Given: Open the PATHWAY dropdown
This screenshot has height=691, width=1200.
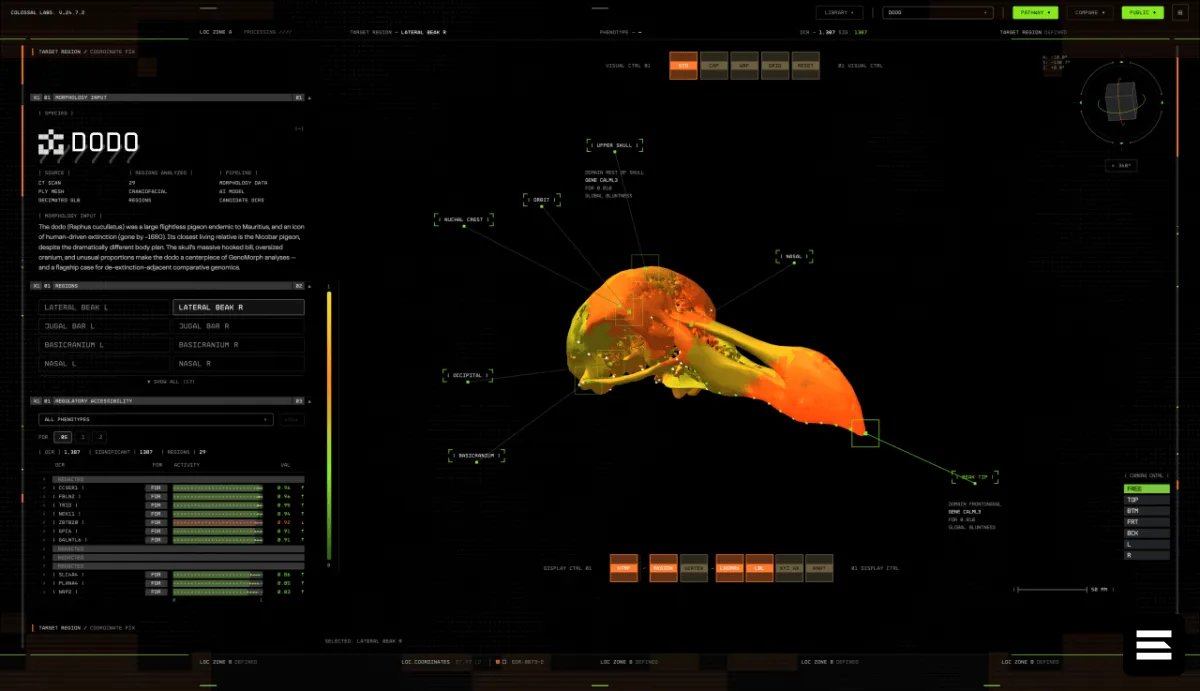Looking at the screenshot, I should point(1035,13).
